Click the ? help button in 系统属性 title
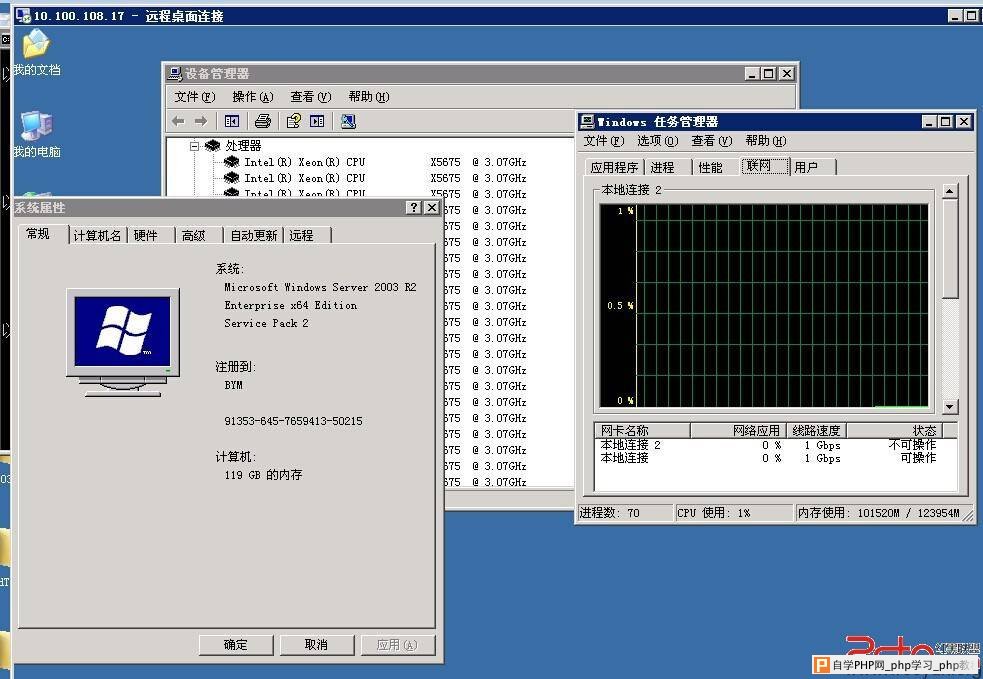 pos(414,208)
